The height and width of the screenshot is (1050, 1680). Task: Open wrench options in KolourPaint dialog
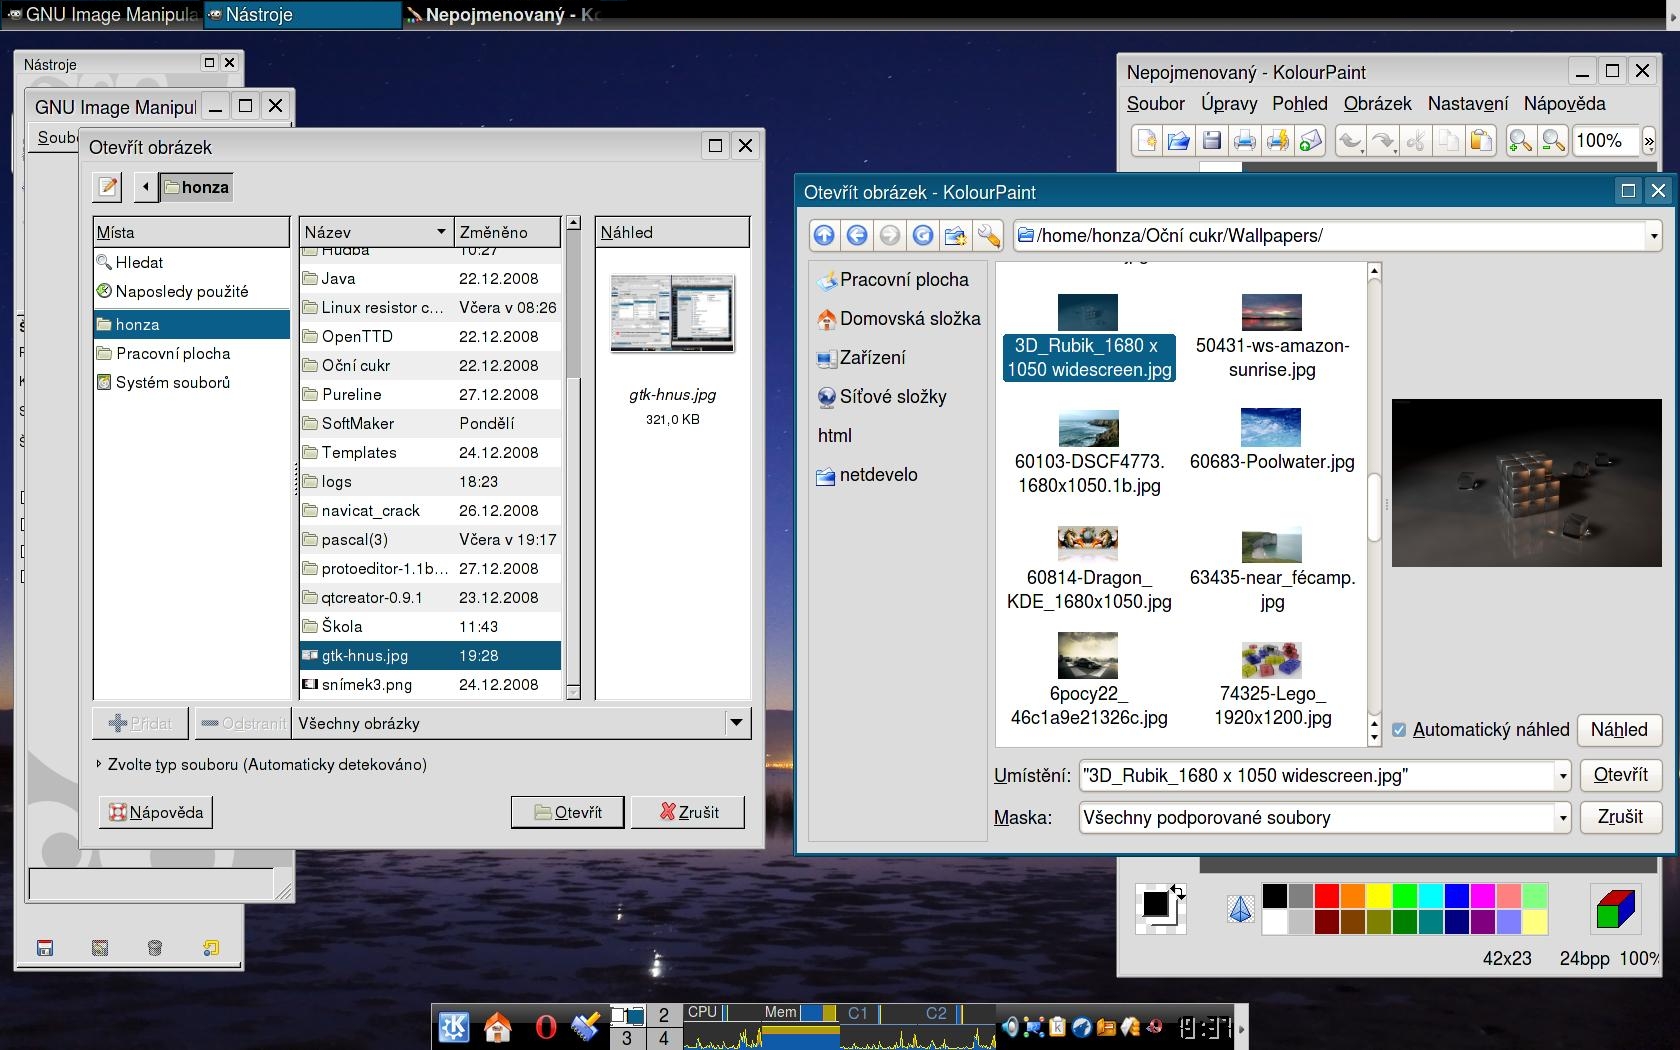(989, 235)
